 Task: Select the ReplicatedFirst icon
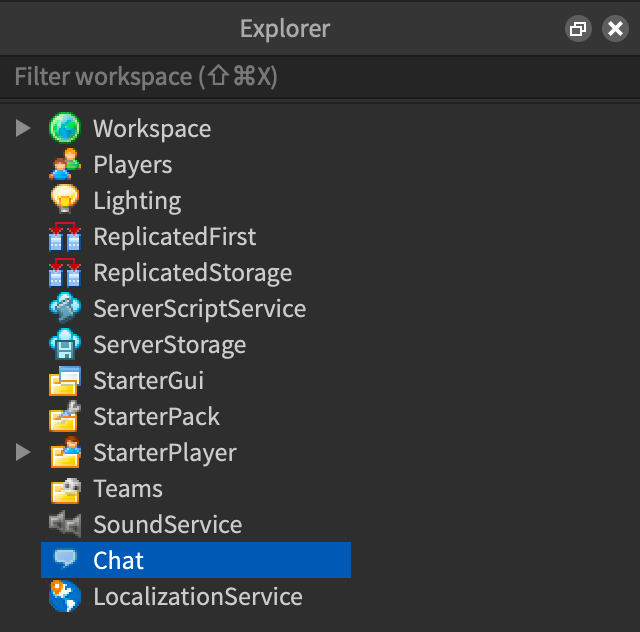coord(65,237)
